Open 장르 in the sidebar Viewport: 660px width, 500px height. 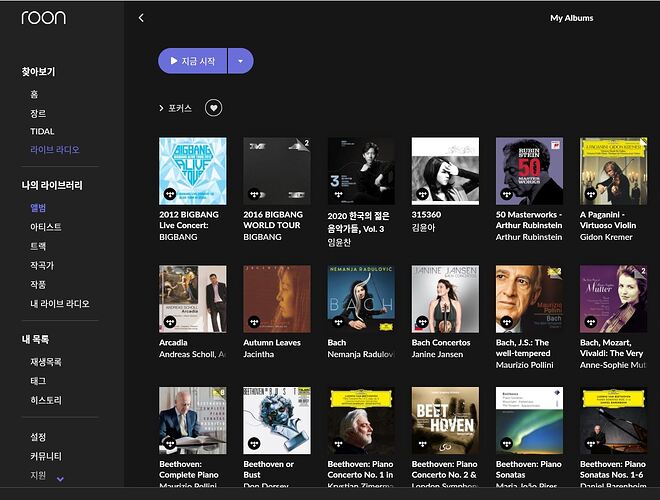(38, 113)
